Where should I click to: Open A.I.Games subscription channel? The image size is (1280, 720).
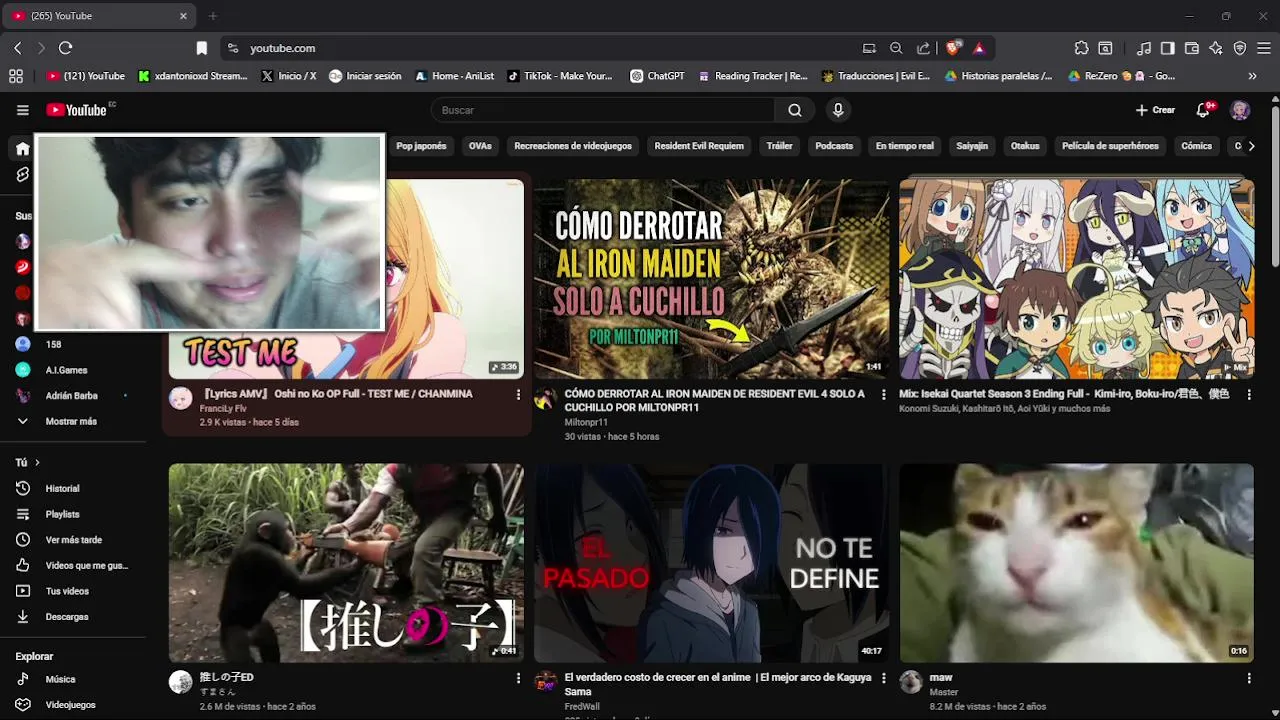click(x=66, y=370)
